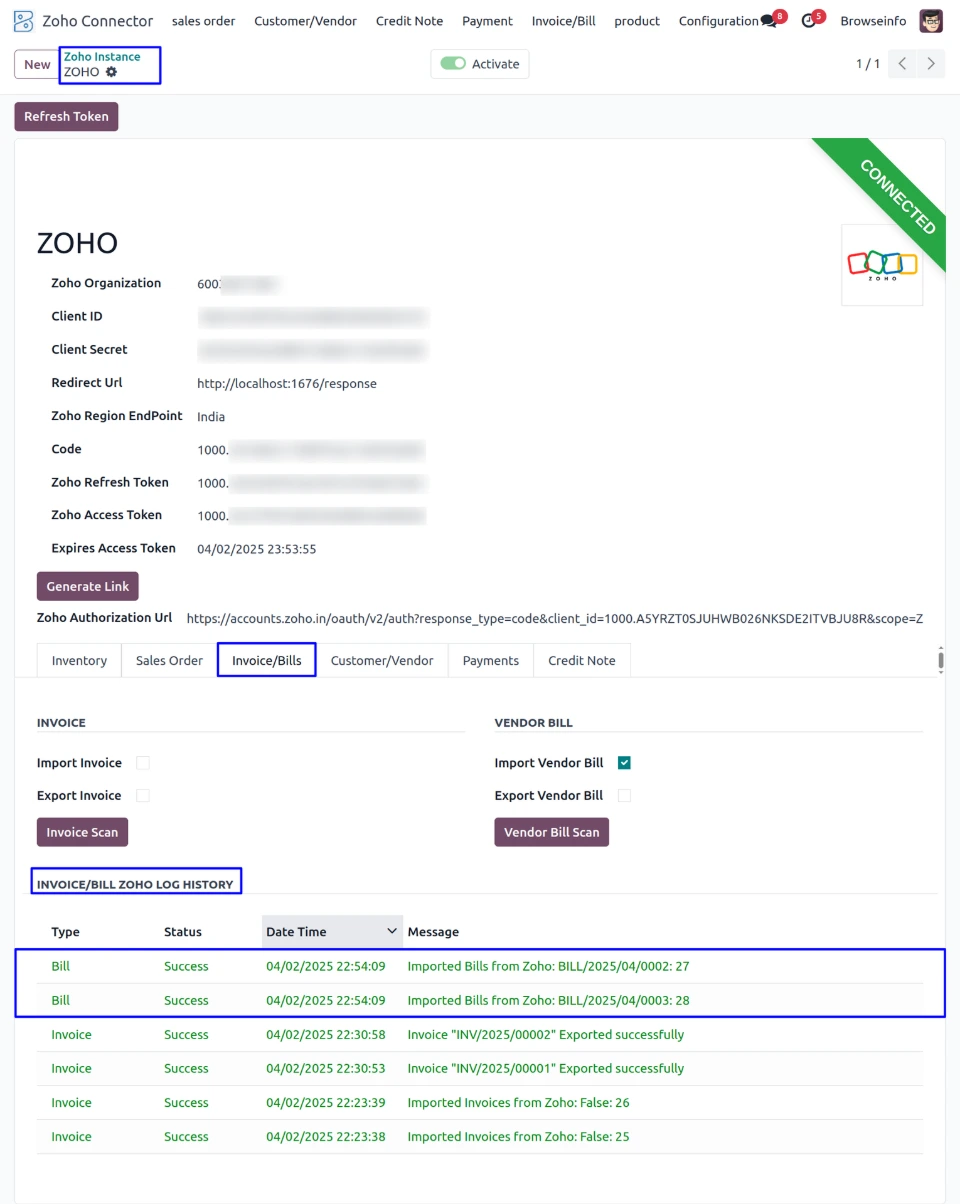Open the Customer/Vendor top menu
The image size is (960, 1204).
point(305,21)
